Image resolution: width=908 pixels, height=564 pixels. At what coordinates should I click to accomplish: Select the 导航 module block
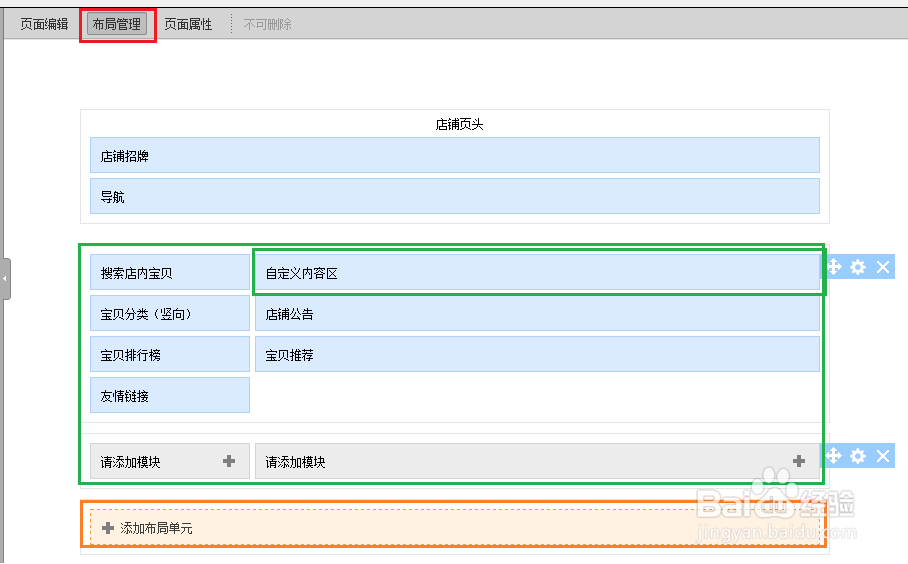click(454, 197)
